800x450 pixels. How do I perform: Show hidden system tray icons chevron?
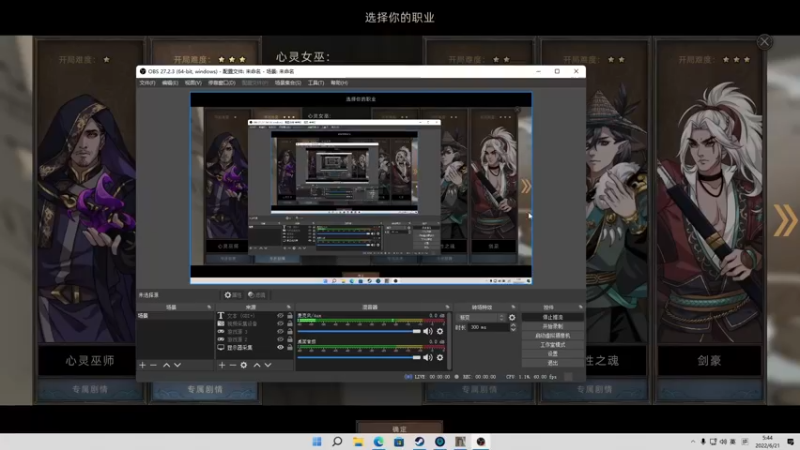point(692,442)
